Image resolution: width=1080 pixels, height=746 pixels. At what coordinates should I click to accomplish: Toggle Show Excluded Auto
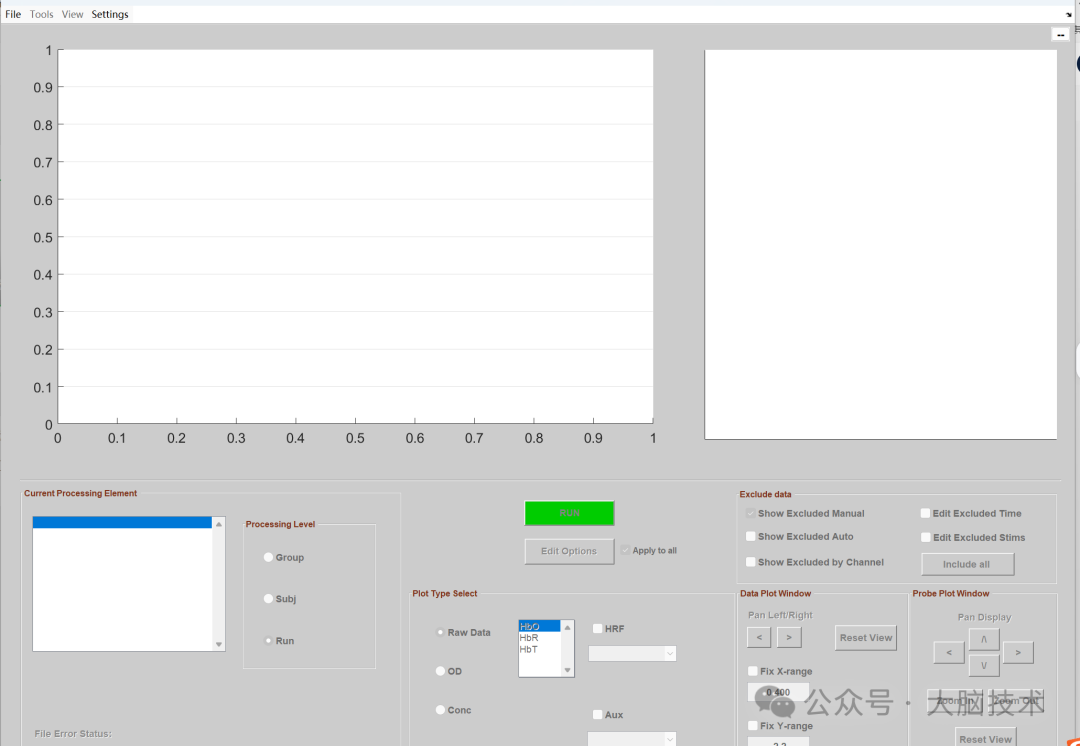751,536
